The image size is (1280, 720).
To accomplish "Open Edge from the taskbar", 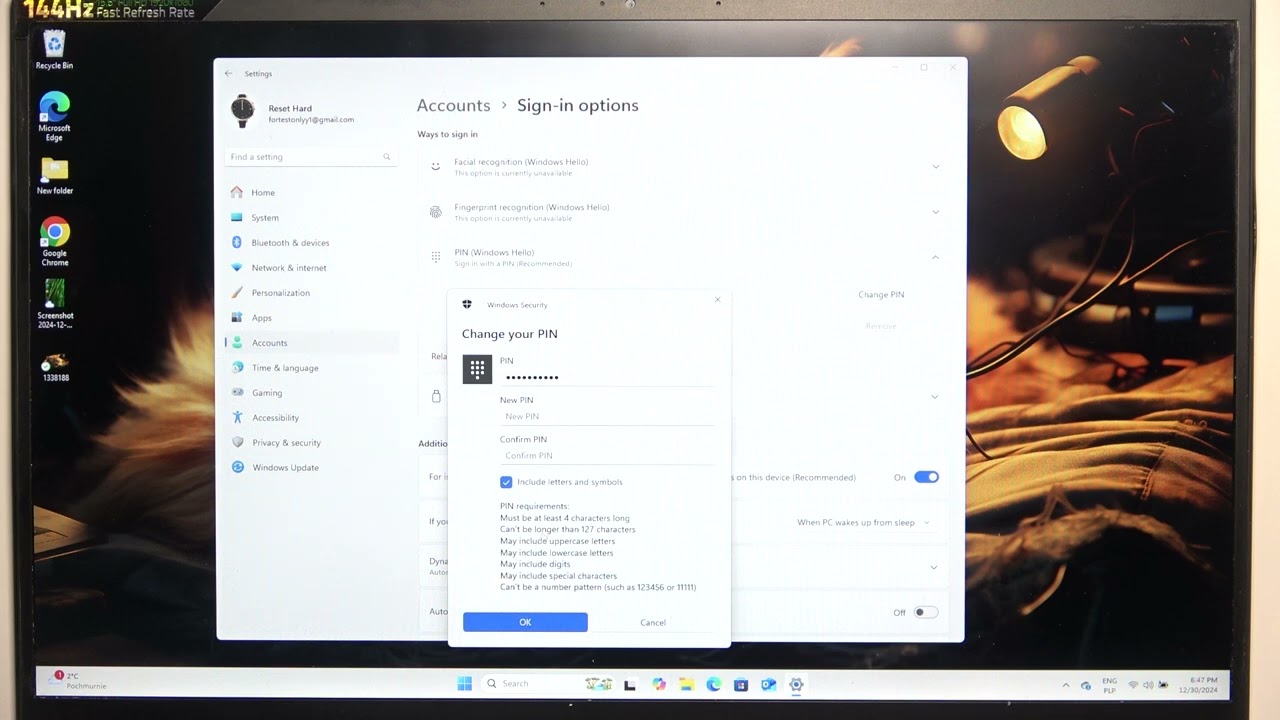I will [713, 684].
